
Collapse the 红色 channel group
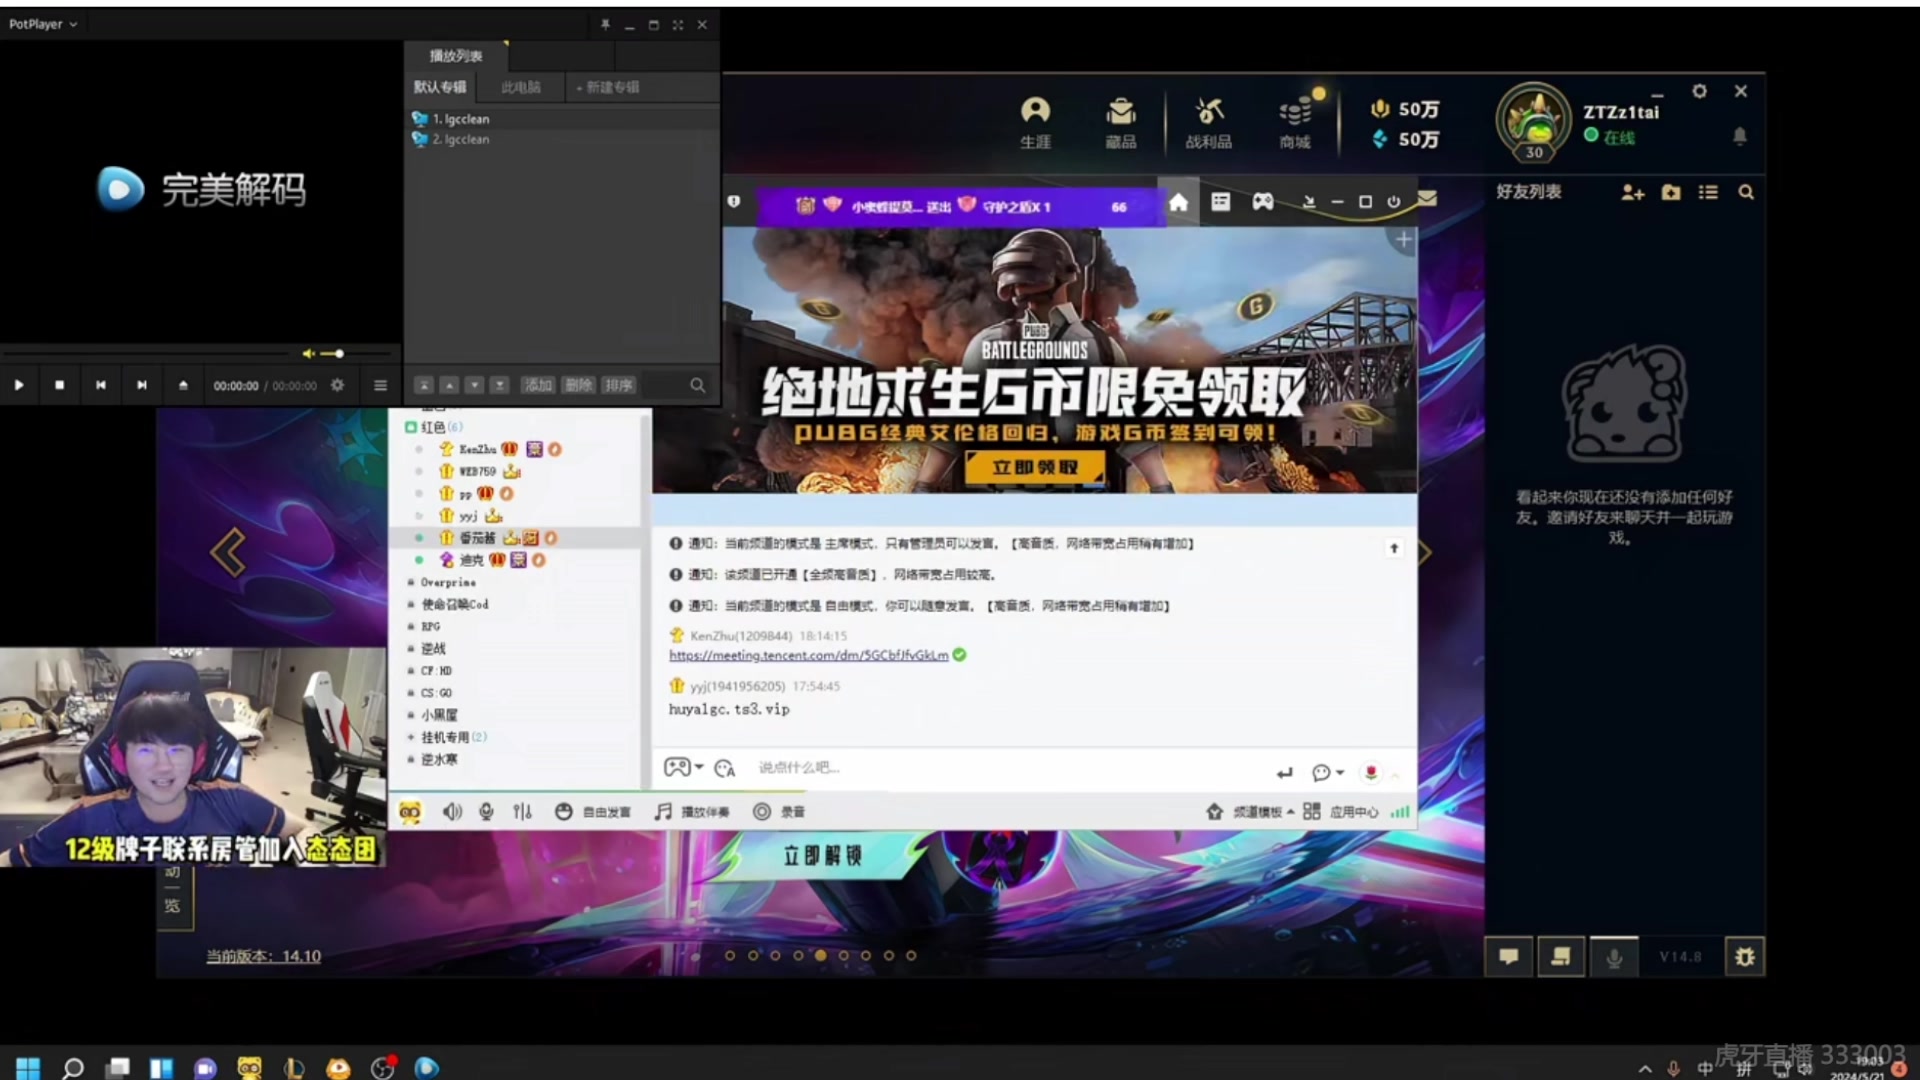[x=410, y=427]
